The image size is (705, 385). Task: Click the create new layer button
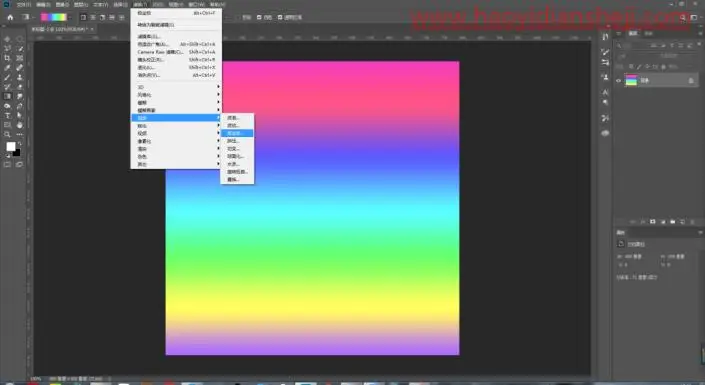[x=683, y=222]
